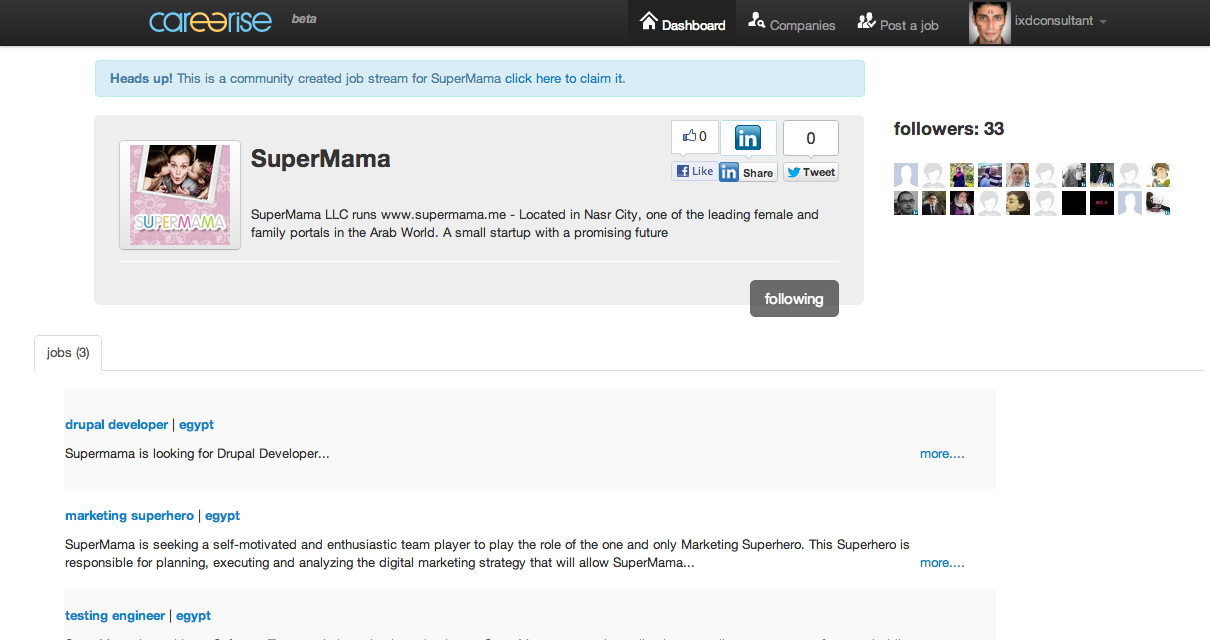
Task: Click the Facebook Like button
Action: pyautogui.click(x=694, y=171)
